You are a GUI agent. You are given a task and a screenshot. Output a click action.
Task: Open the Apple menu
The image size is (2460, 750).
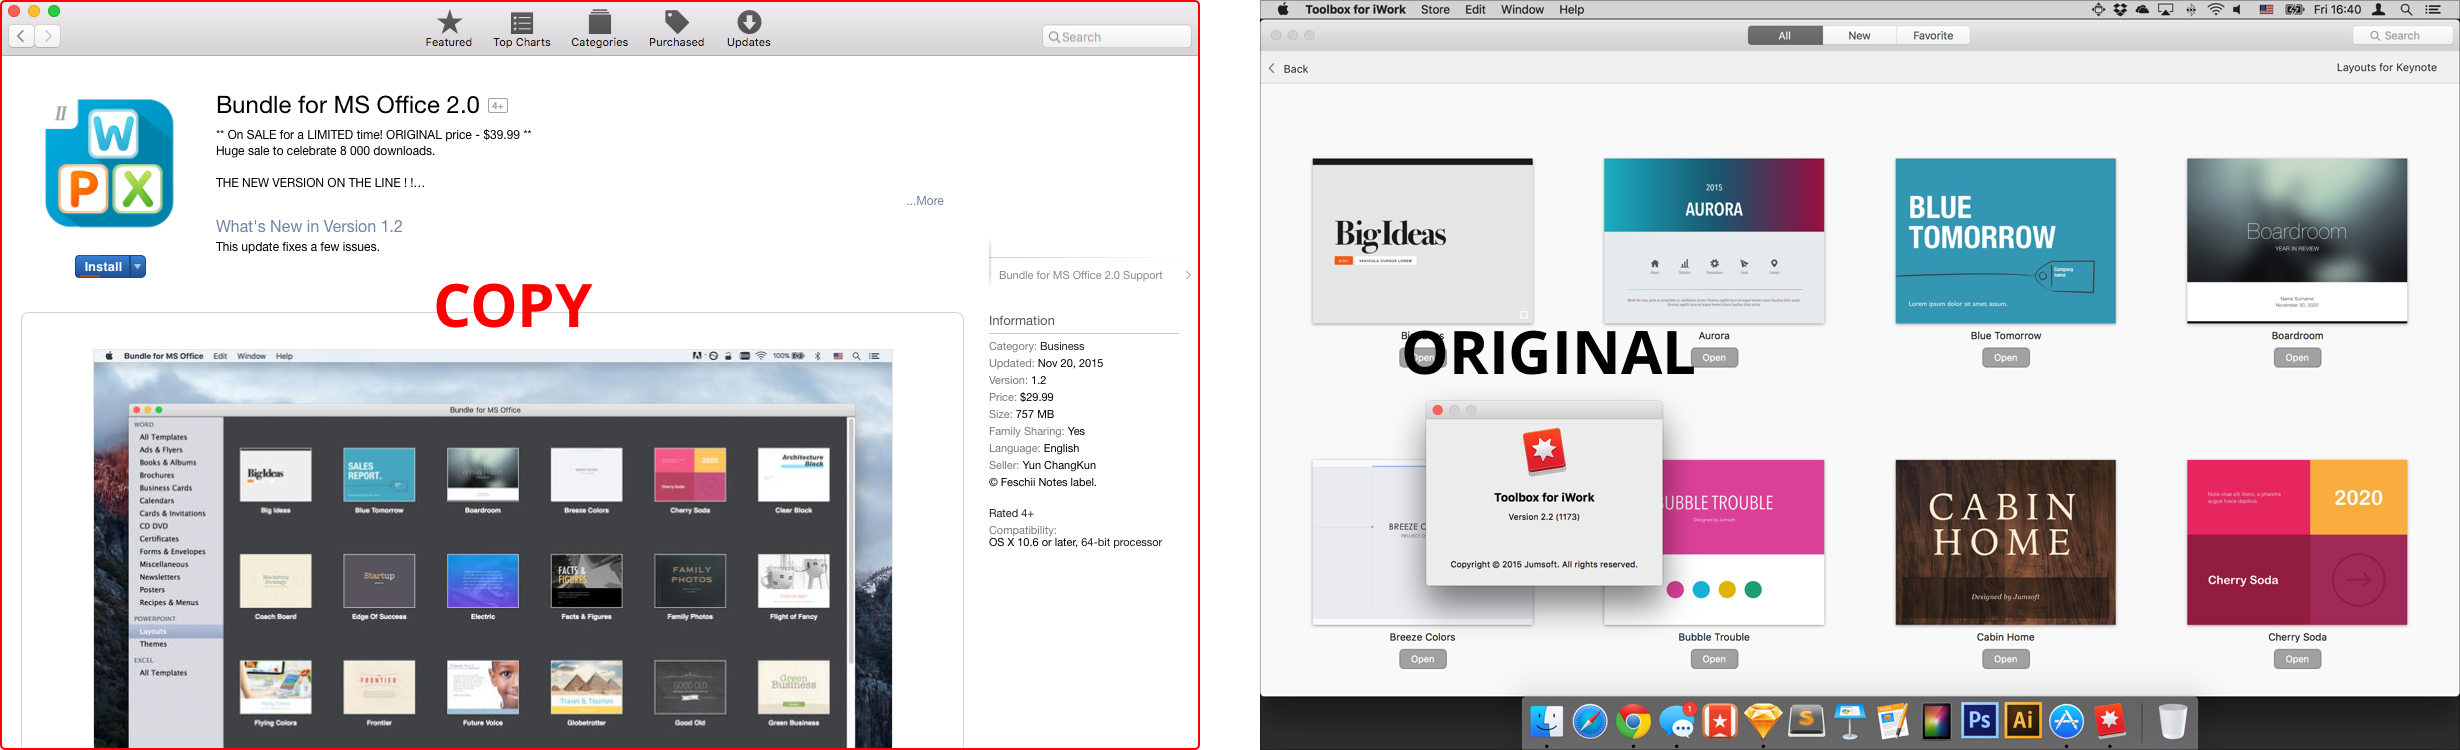(1283, 10)
